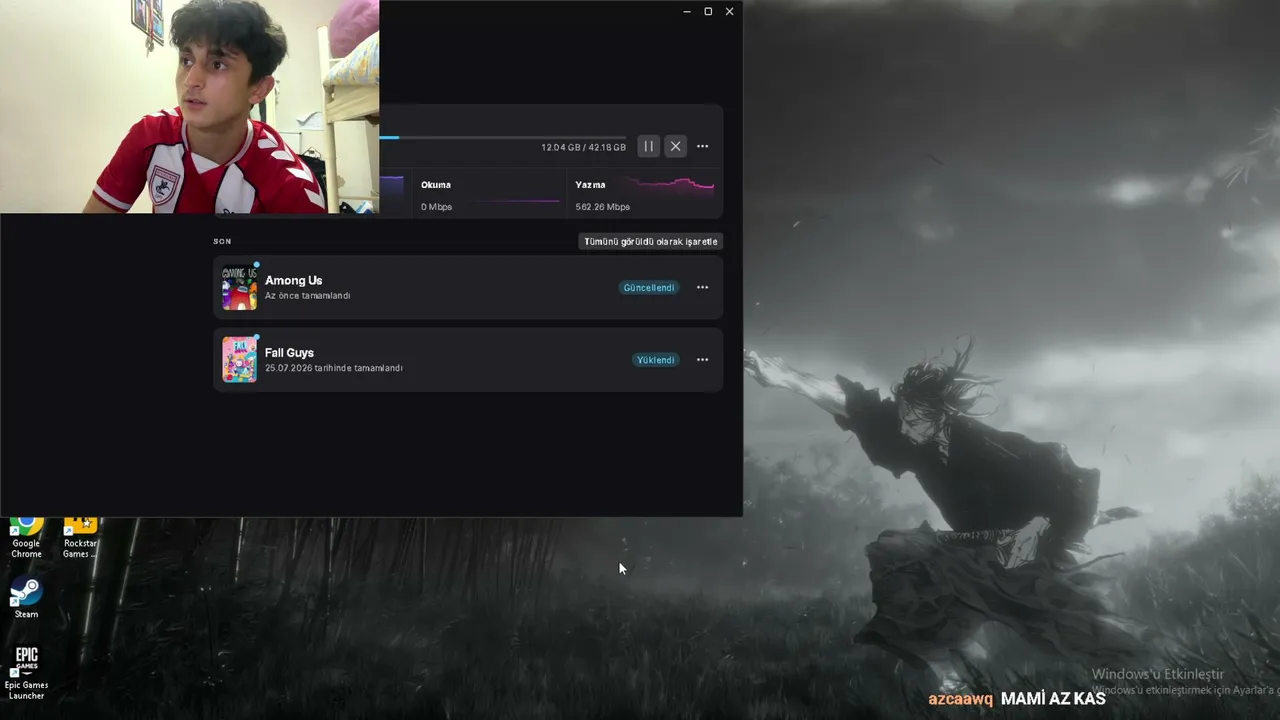The image size is (1280, 720).
Task: Open the three-dot menu of the active download
Action: (702, 146)
